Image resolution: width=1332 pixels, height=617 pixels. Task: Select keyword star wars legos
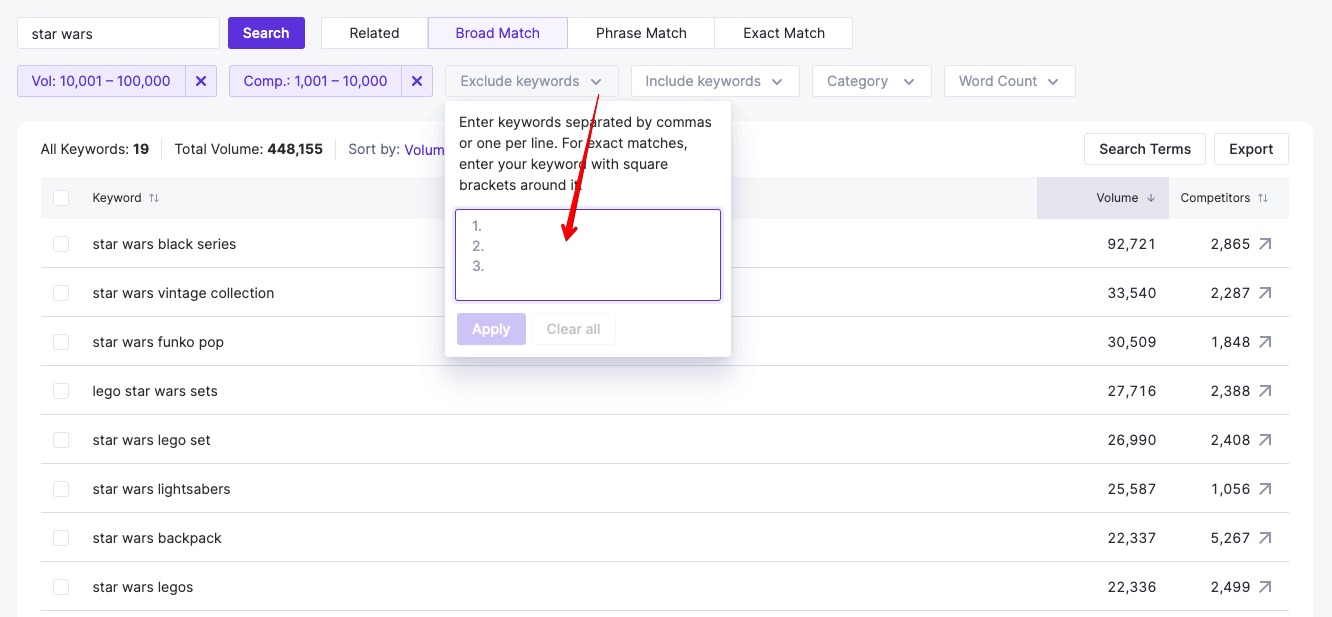[x=143, y=587]
